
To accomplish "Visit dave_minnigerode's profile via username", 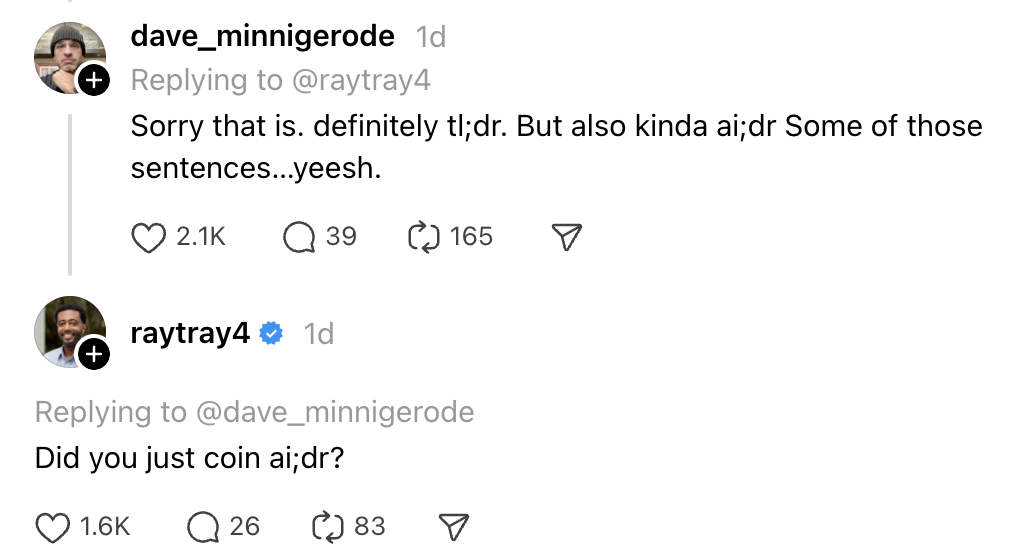I will point(263,37).
